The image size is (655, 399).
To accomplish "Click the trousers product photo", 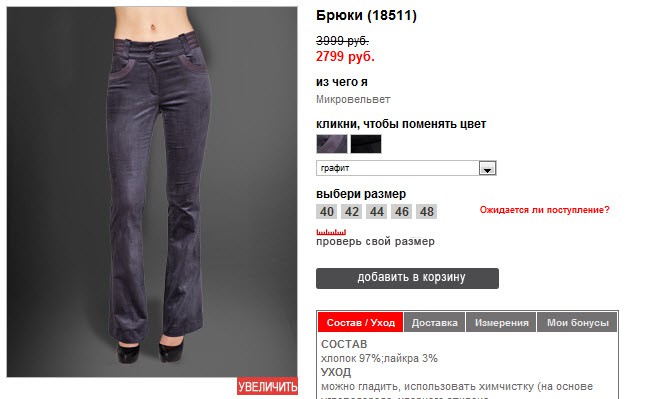I will tap(152, 192).
